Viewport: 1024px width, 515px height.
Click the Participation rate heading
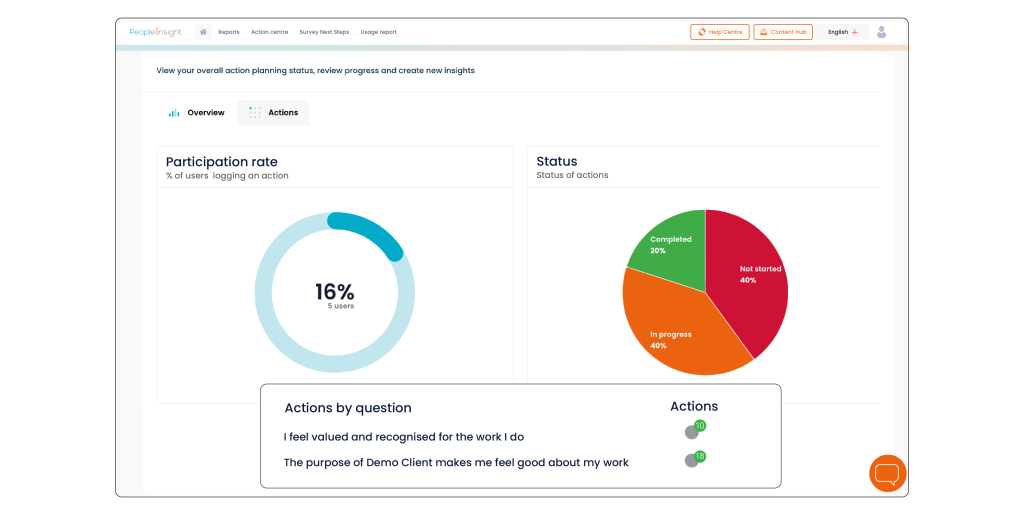pos(221,162)
